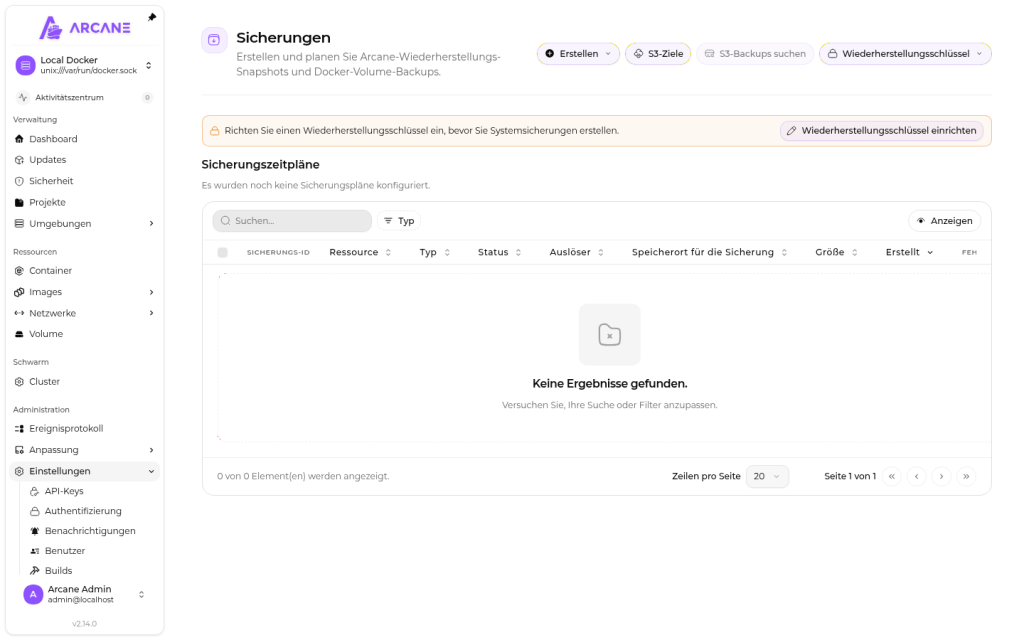Screen dimensions: 1024x640
Task: Go to first page button
Action: pos(891,476)
